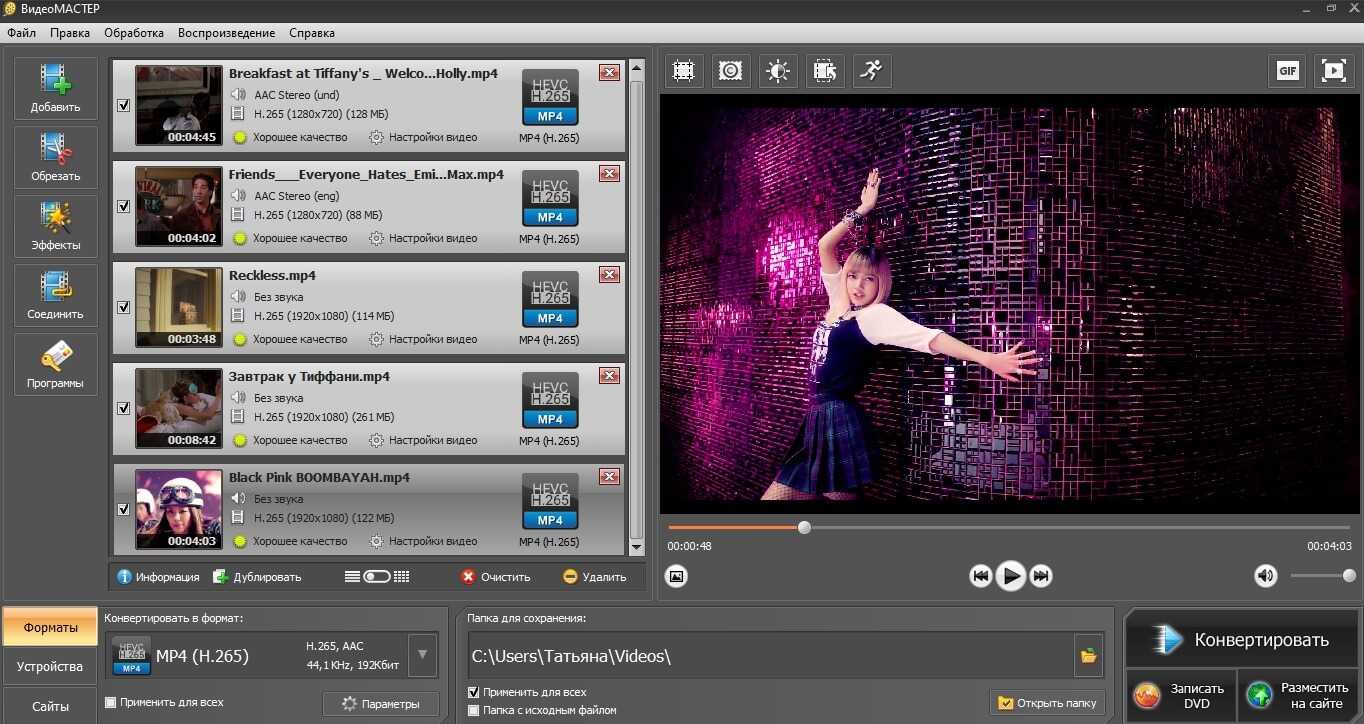Click the Открыть папку button
Image resolution: width=1364 pixels, height=724 pixels.
pos(1048,703)
